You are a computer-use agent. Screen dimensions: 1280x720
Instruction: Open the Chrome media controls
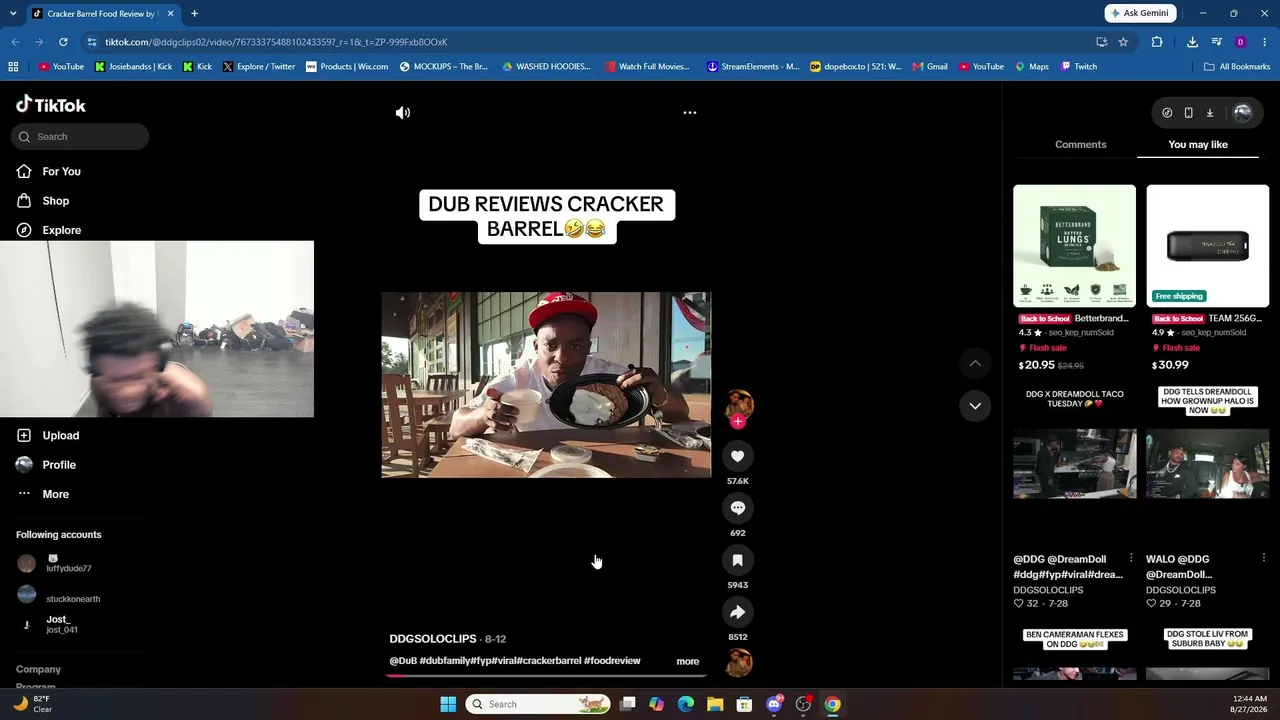coord(1216,42)
